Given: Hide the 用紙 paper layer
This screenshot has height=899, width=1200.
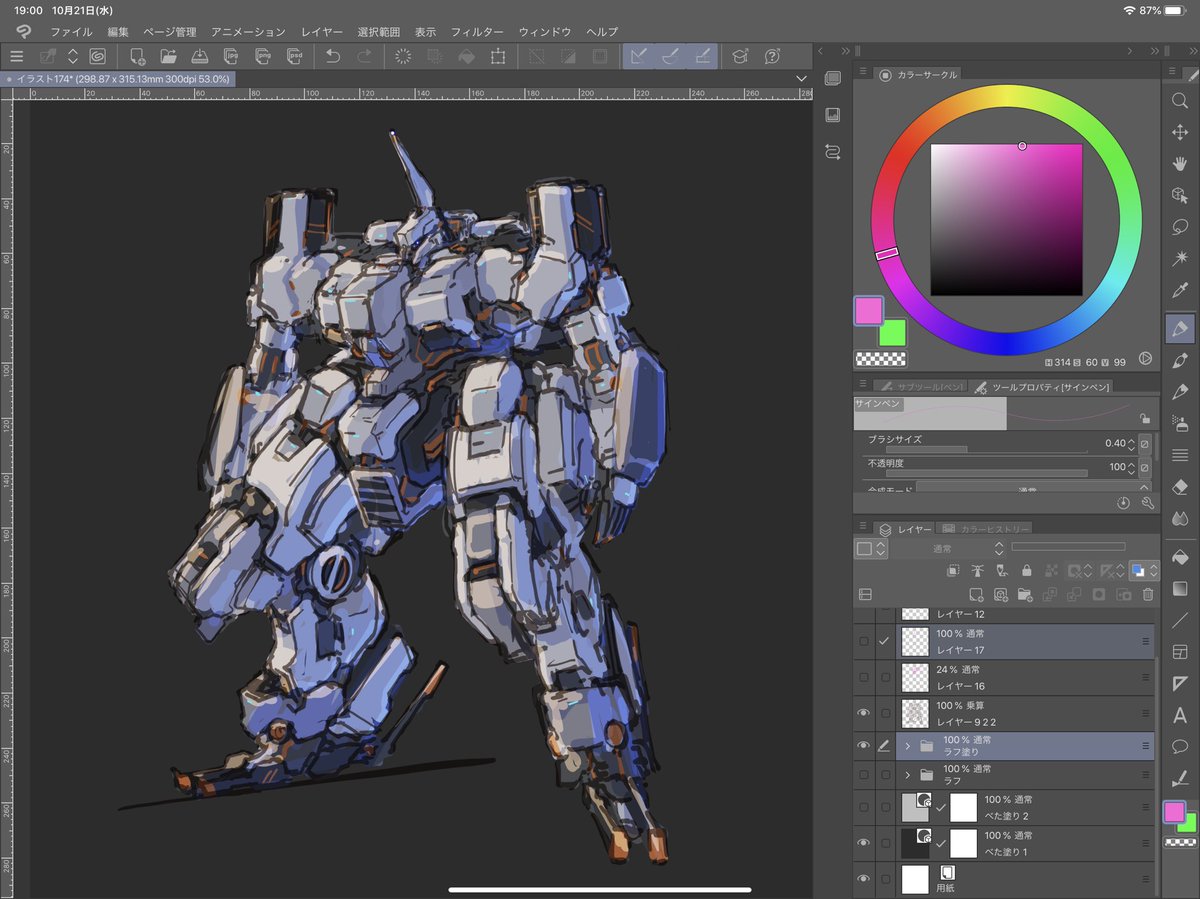Looking at the screenshot, I should pyautogui.click(x=863, y=879).
